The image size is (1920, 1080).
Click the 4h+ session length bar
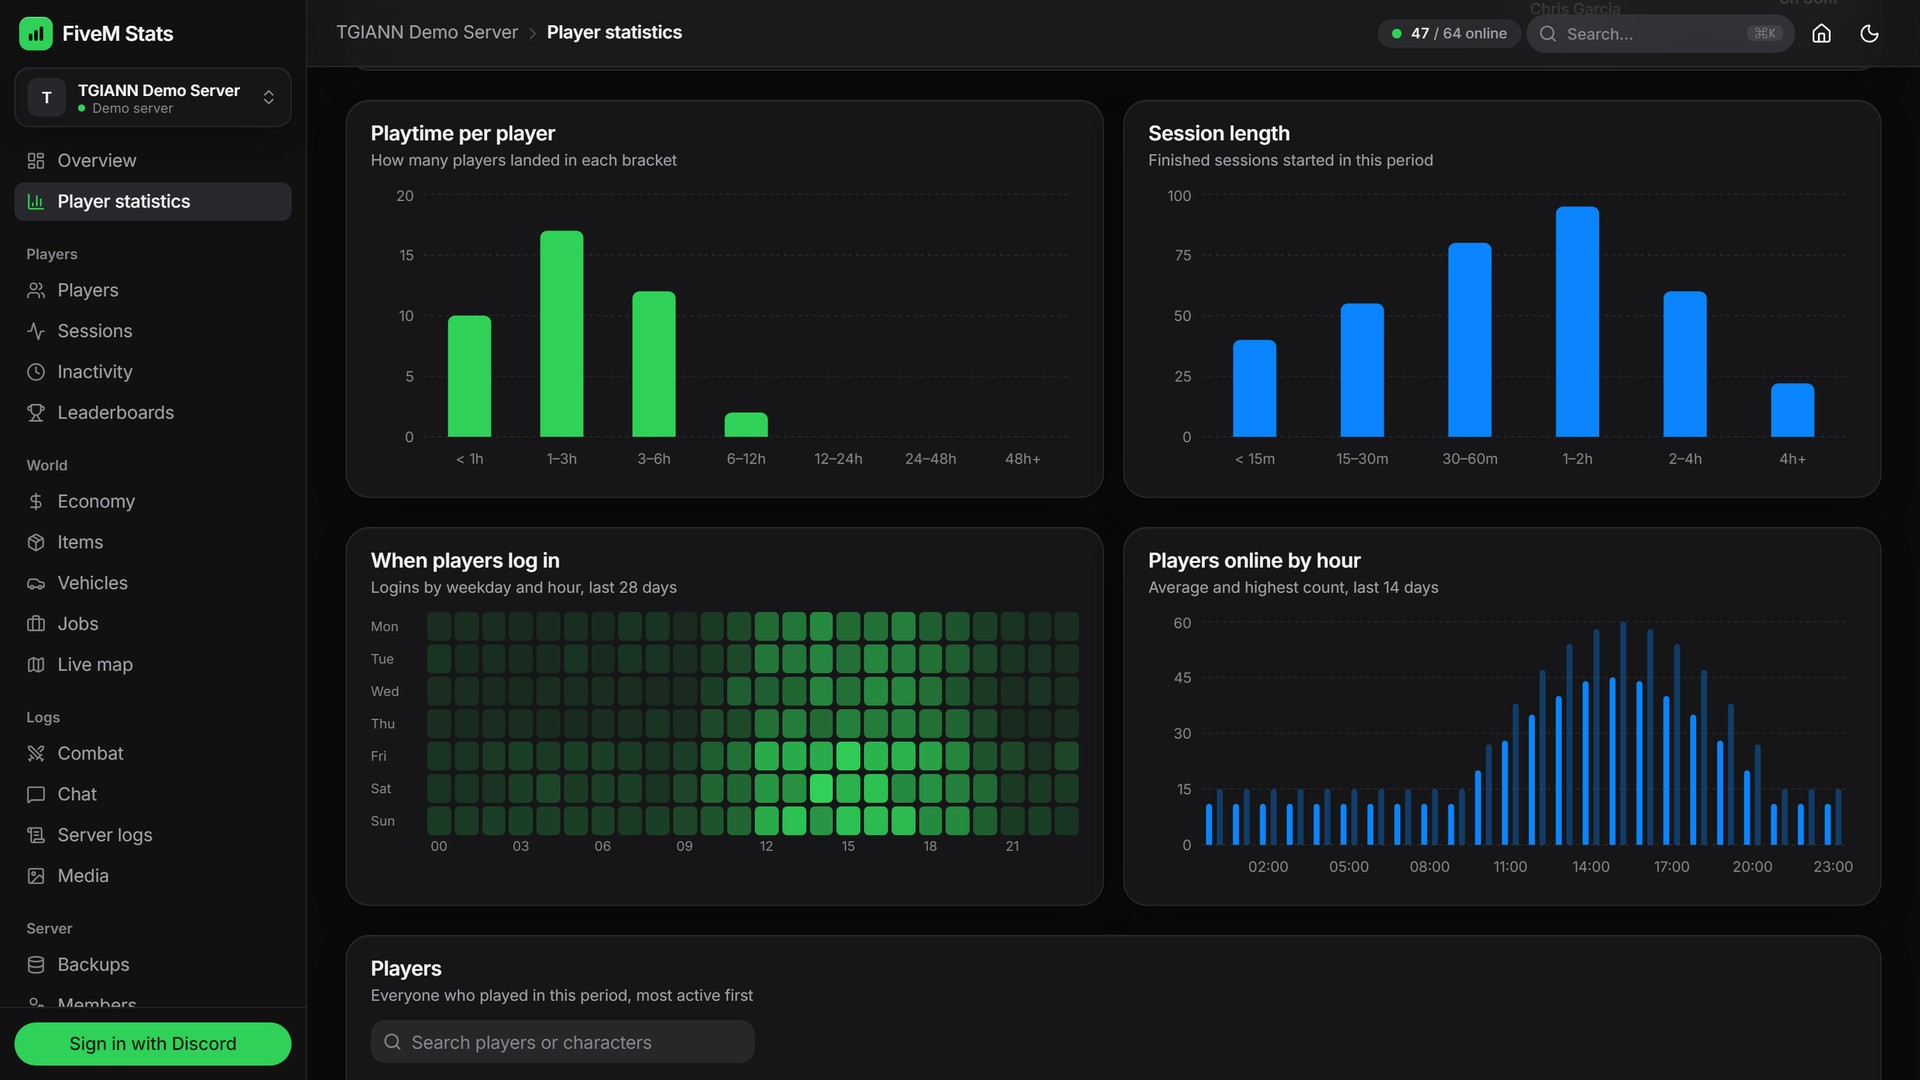pos(1792,410)
